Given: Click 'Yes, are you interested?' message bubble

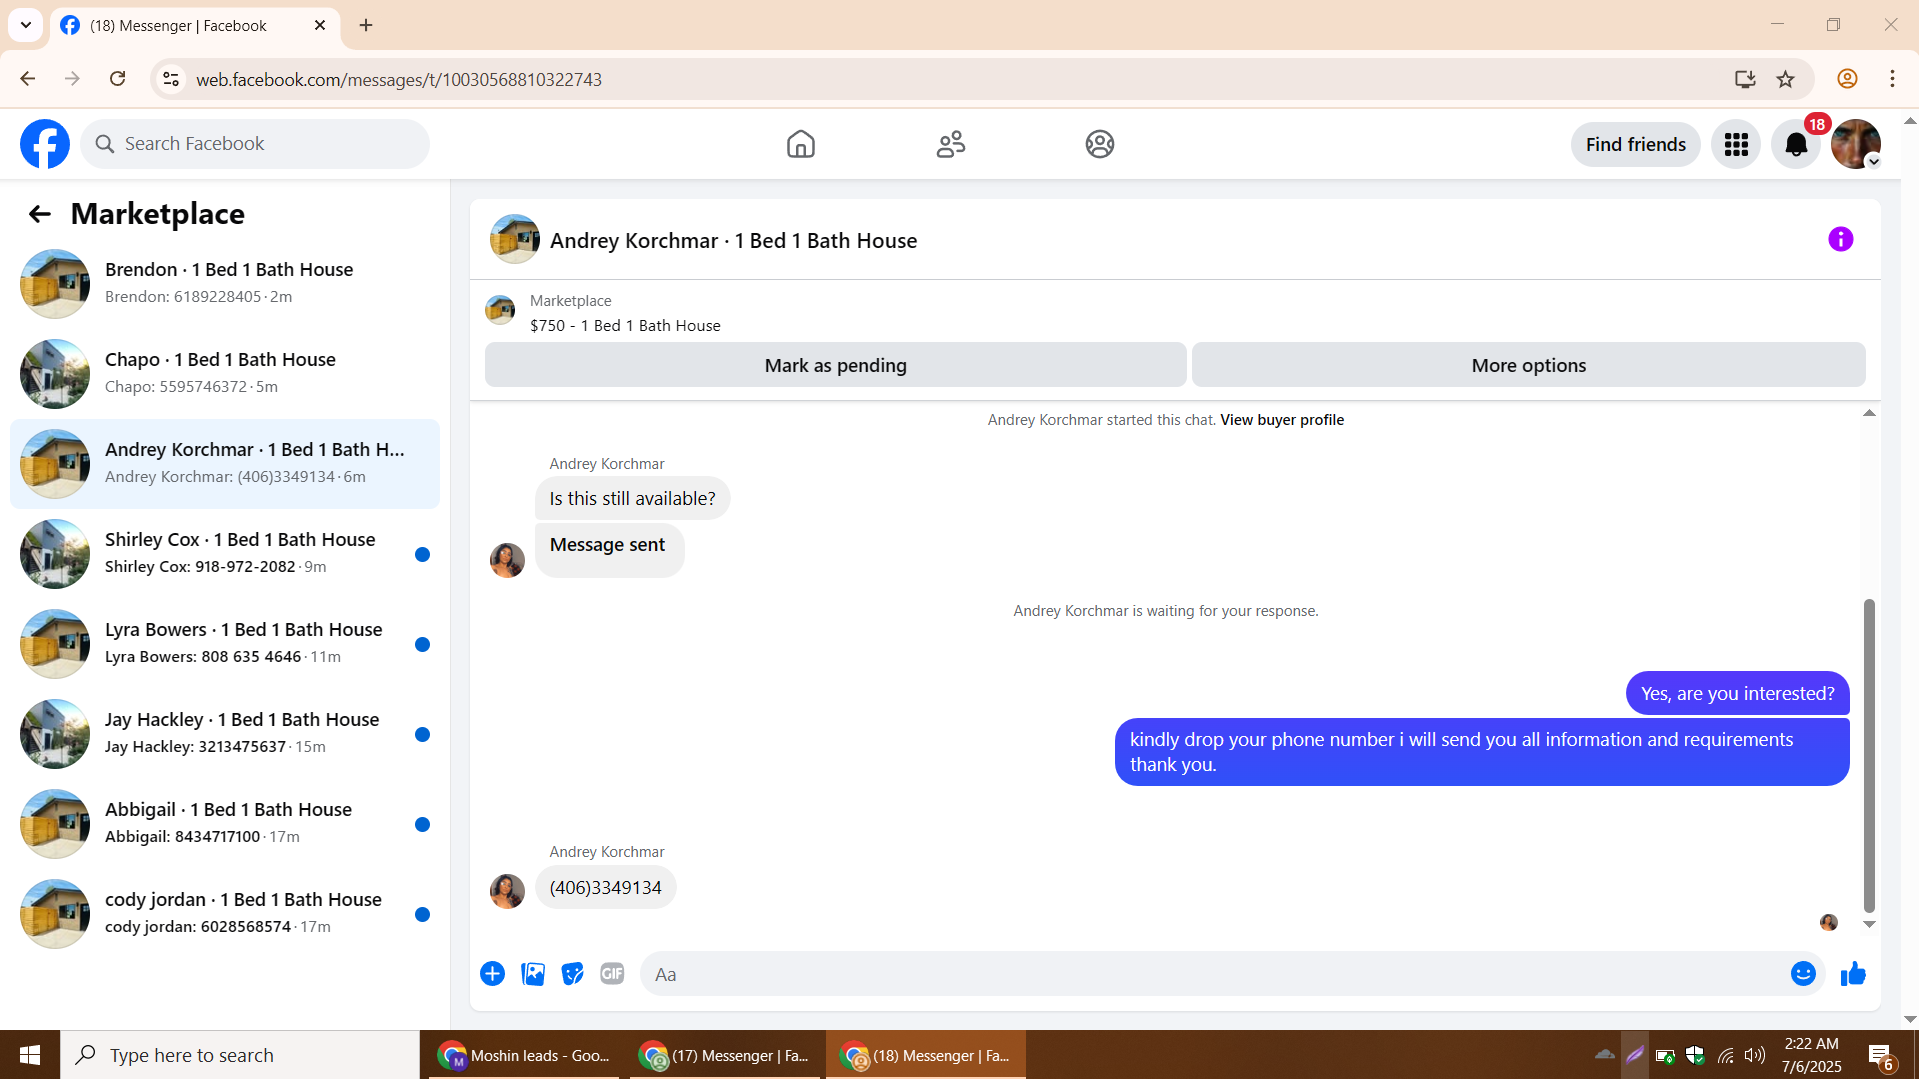Looking at the screenshot, I should pos(1737,694).
